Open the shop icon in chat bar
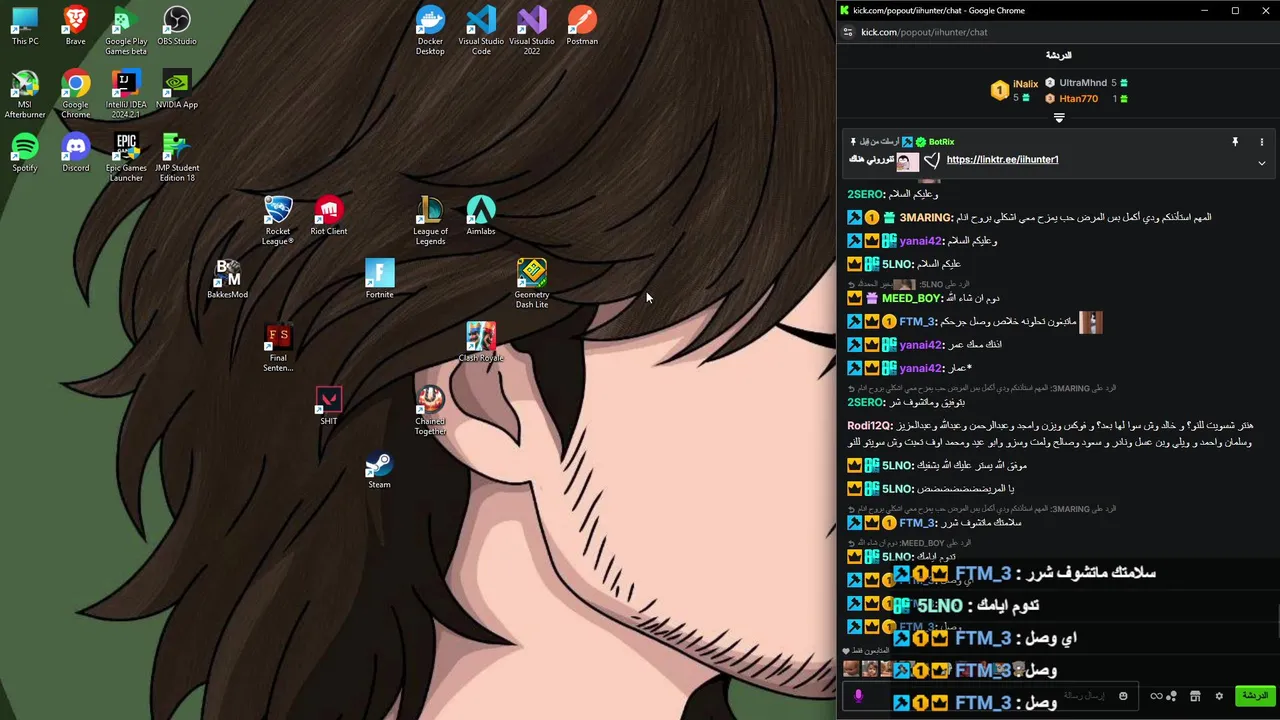Image resolution: width=1280 pixels, height=720 pixels. point(1195,696)
